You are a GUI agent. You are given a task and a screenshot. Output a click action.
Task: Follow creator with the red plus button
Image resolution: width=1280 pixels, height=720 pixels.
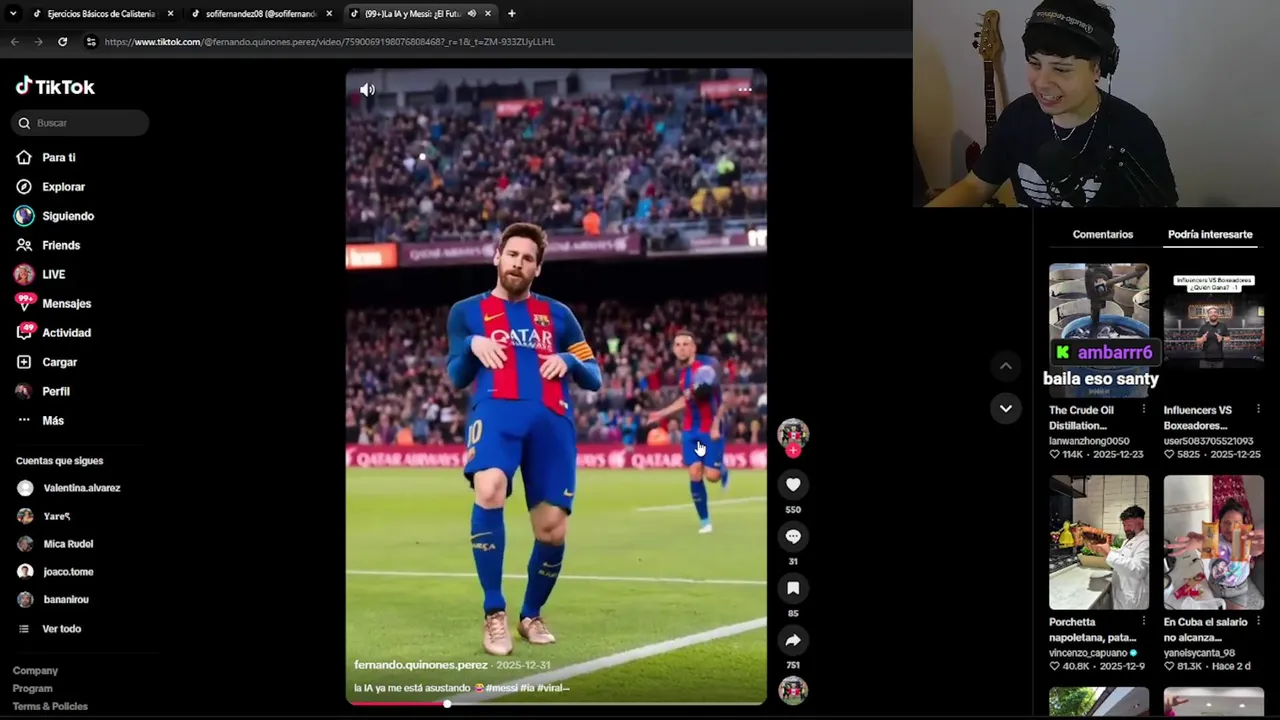click(x=793, y=451)
